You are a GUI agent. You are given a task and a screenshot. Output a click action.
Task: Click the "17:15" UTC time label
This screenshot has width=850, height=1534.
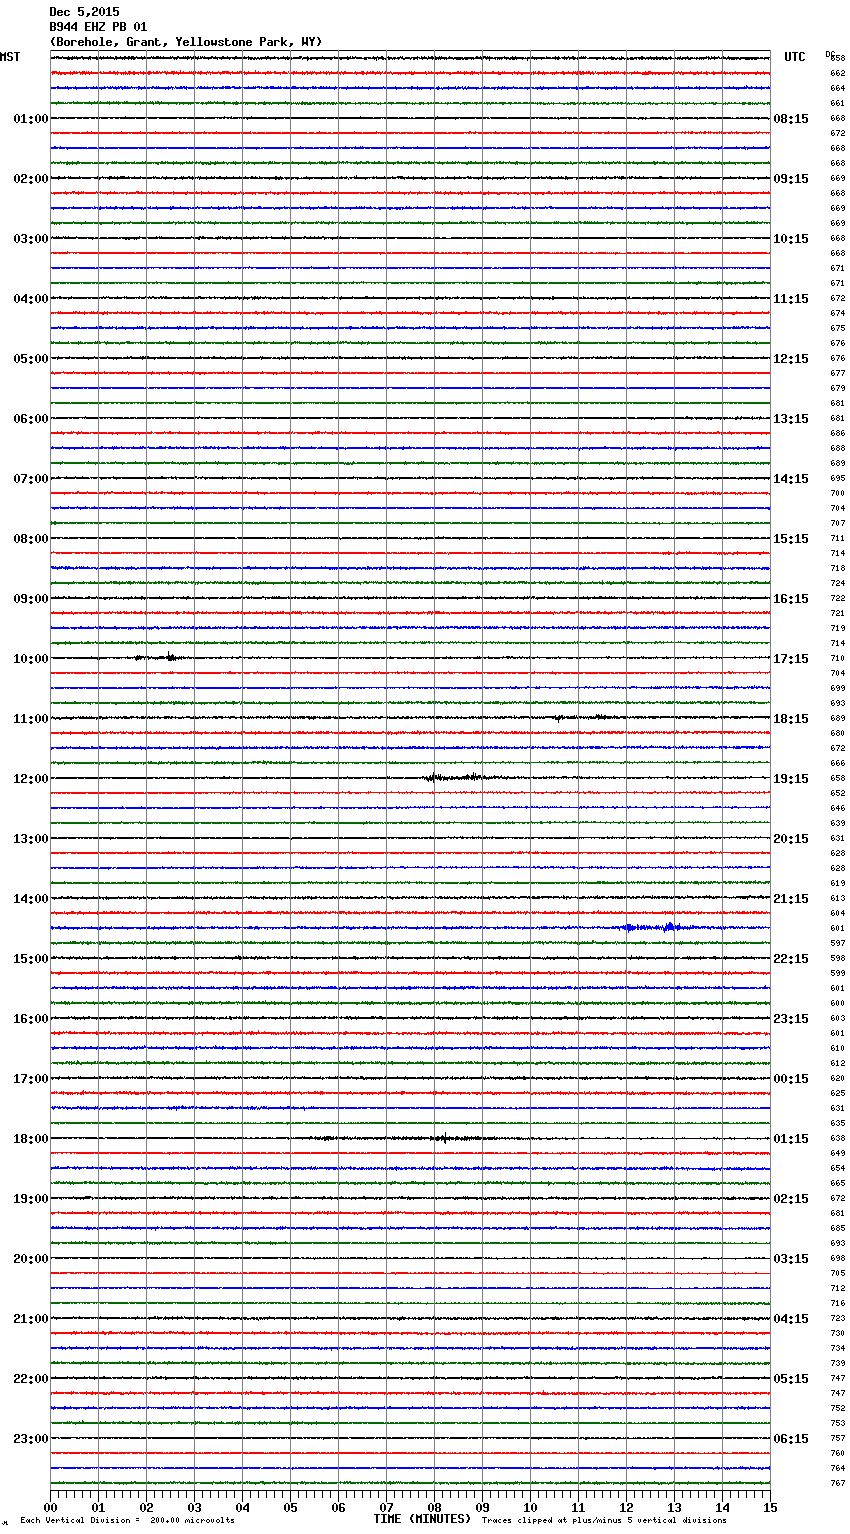click(791, 659)
